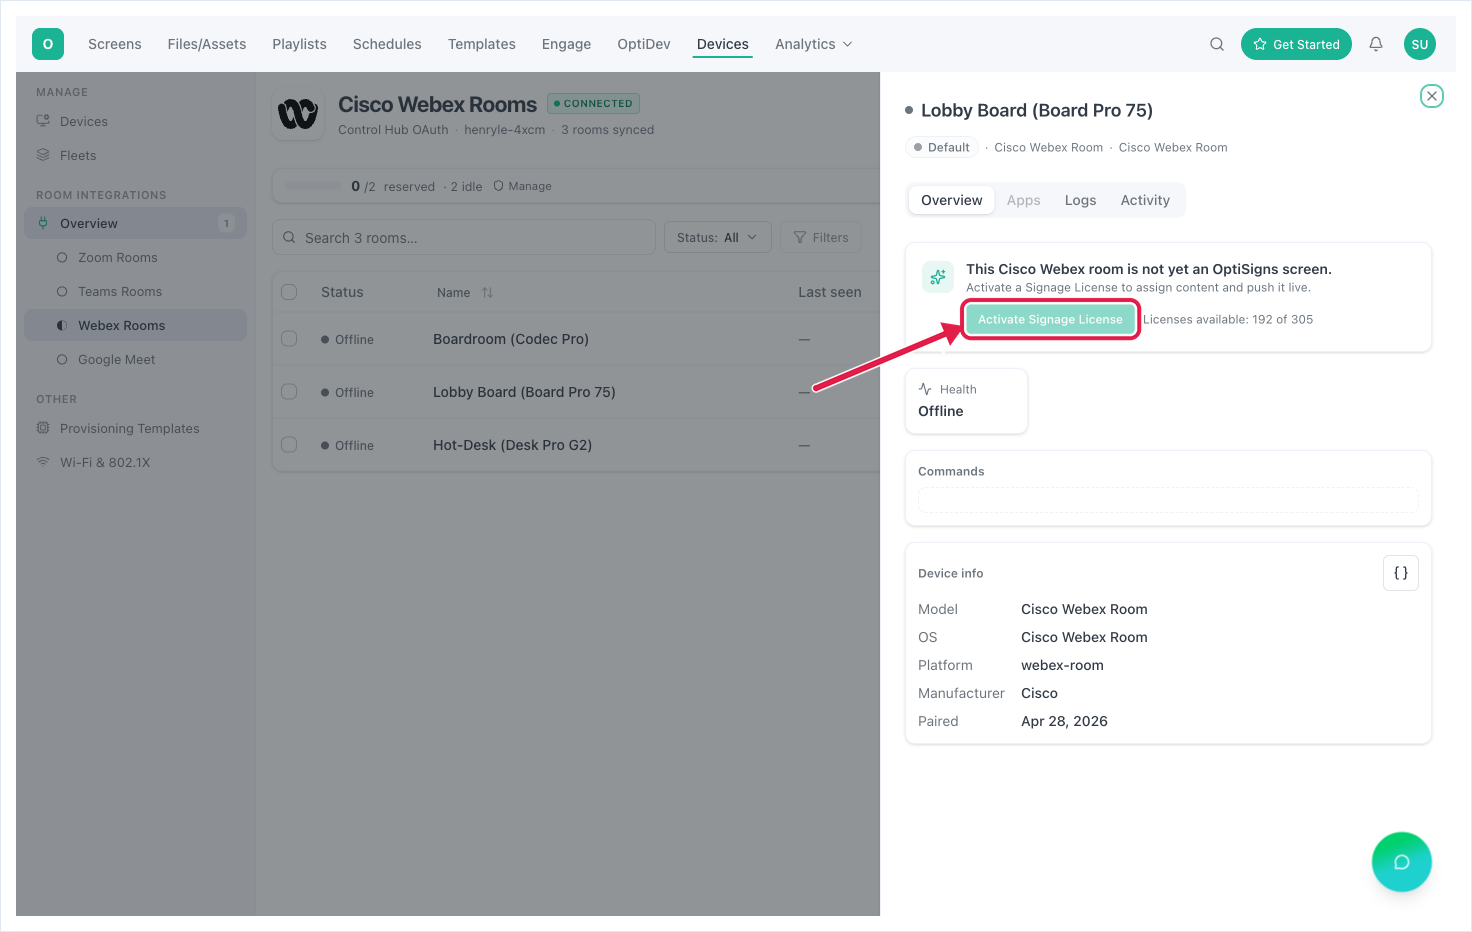
Task: Click the Overview plug icon in sidebar
Action: click(43, 223)
